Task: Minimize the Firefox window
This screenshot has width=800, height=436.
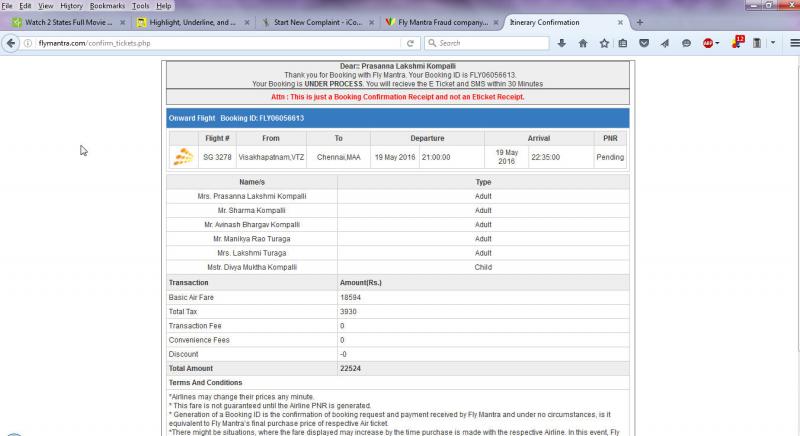Action: 753,5
